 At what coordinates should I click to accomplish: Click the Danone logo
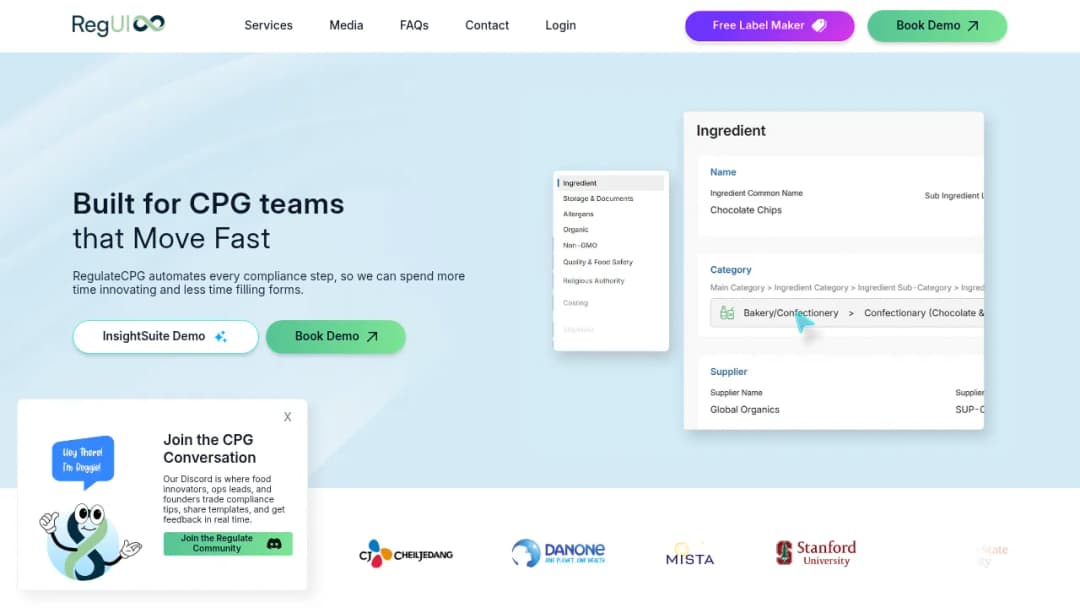tap(559, 553)
